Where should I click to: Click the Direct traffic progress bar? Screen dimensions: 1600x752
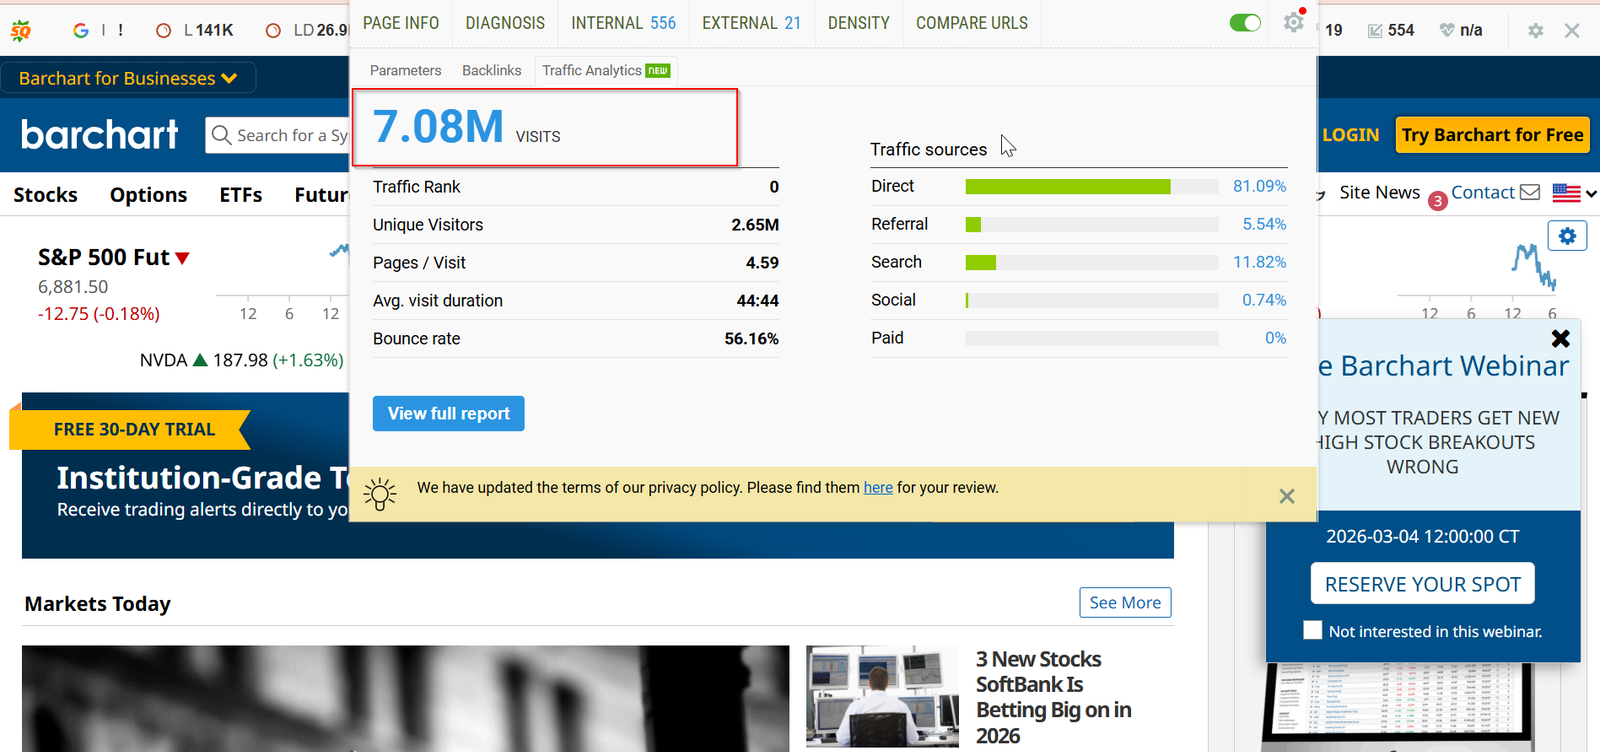coord(1092,186)
